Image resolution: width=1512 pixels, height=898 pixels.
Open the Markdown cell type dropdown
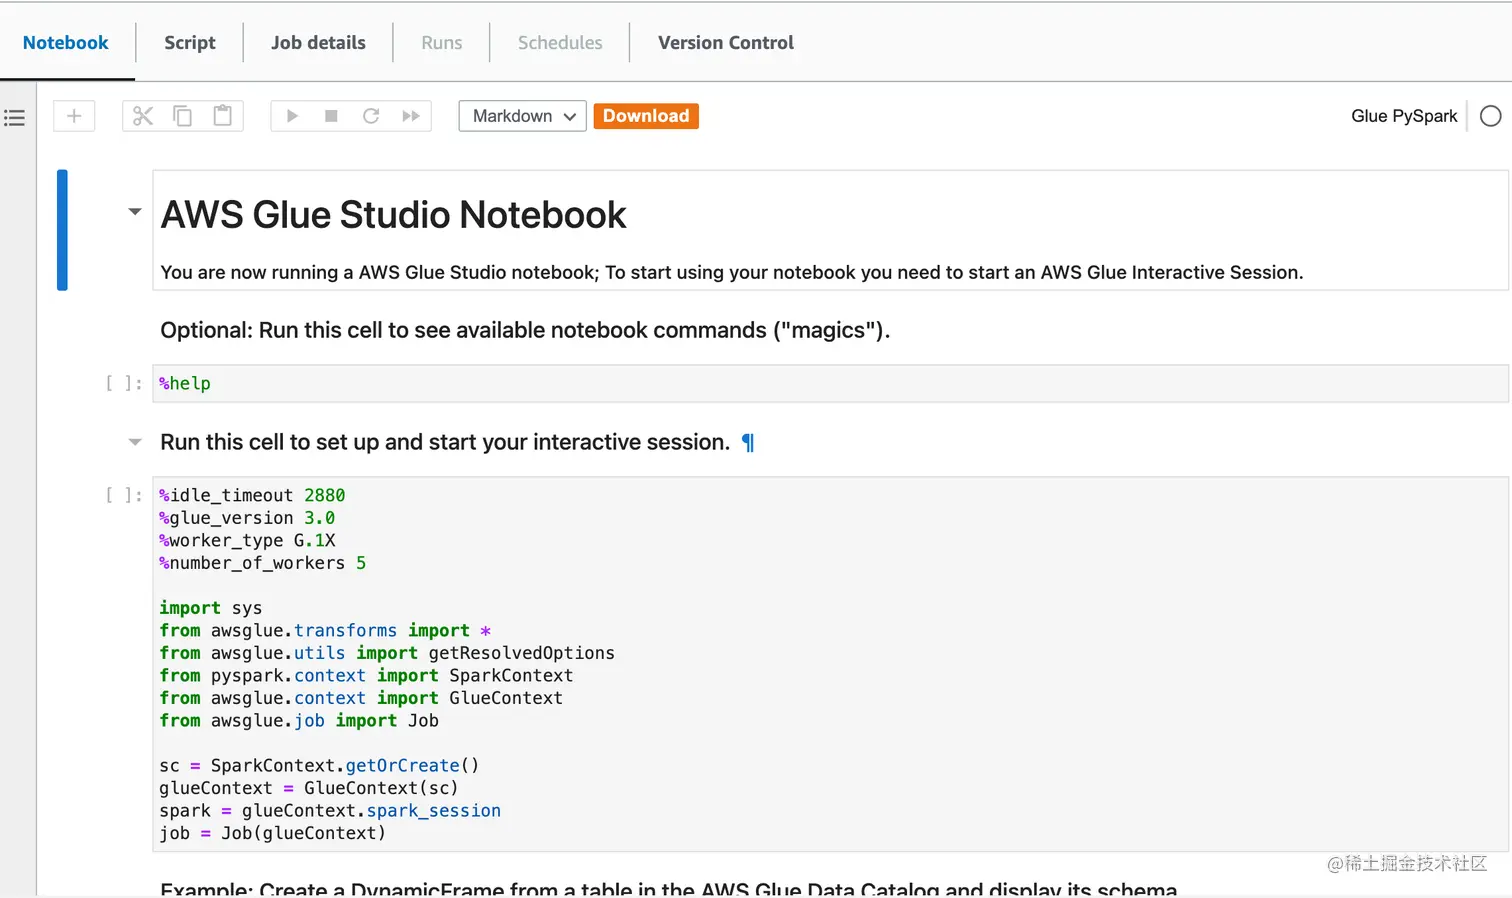522,116
